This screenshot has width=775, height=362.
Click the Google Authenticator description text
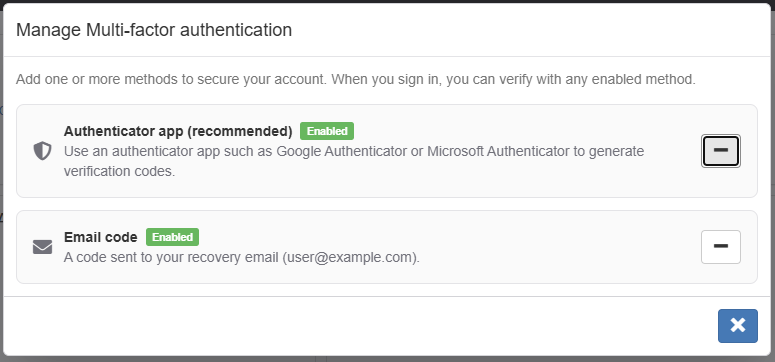(354, 161)
